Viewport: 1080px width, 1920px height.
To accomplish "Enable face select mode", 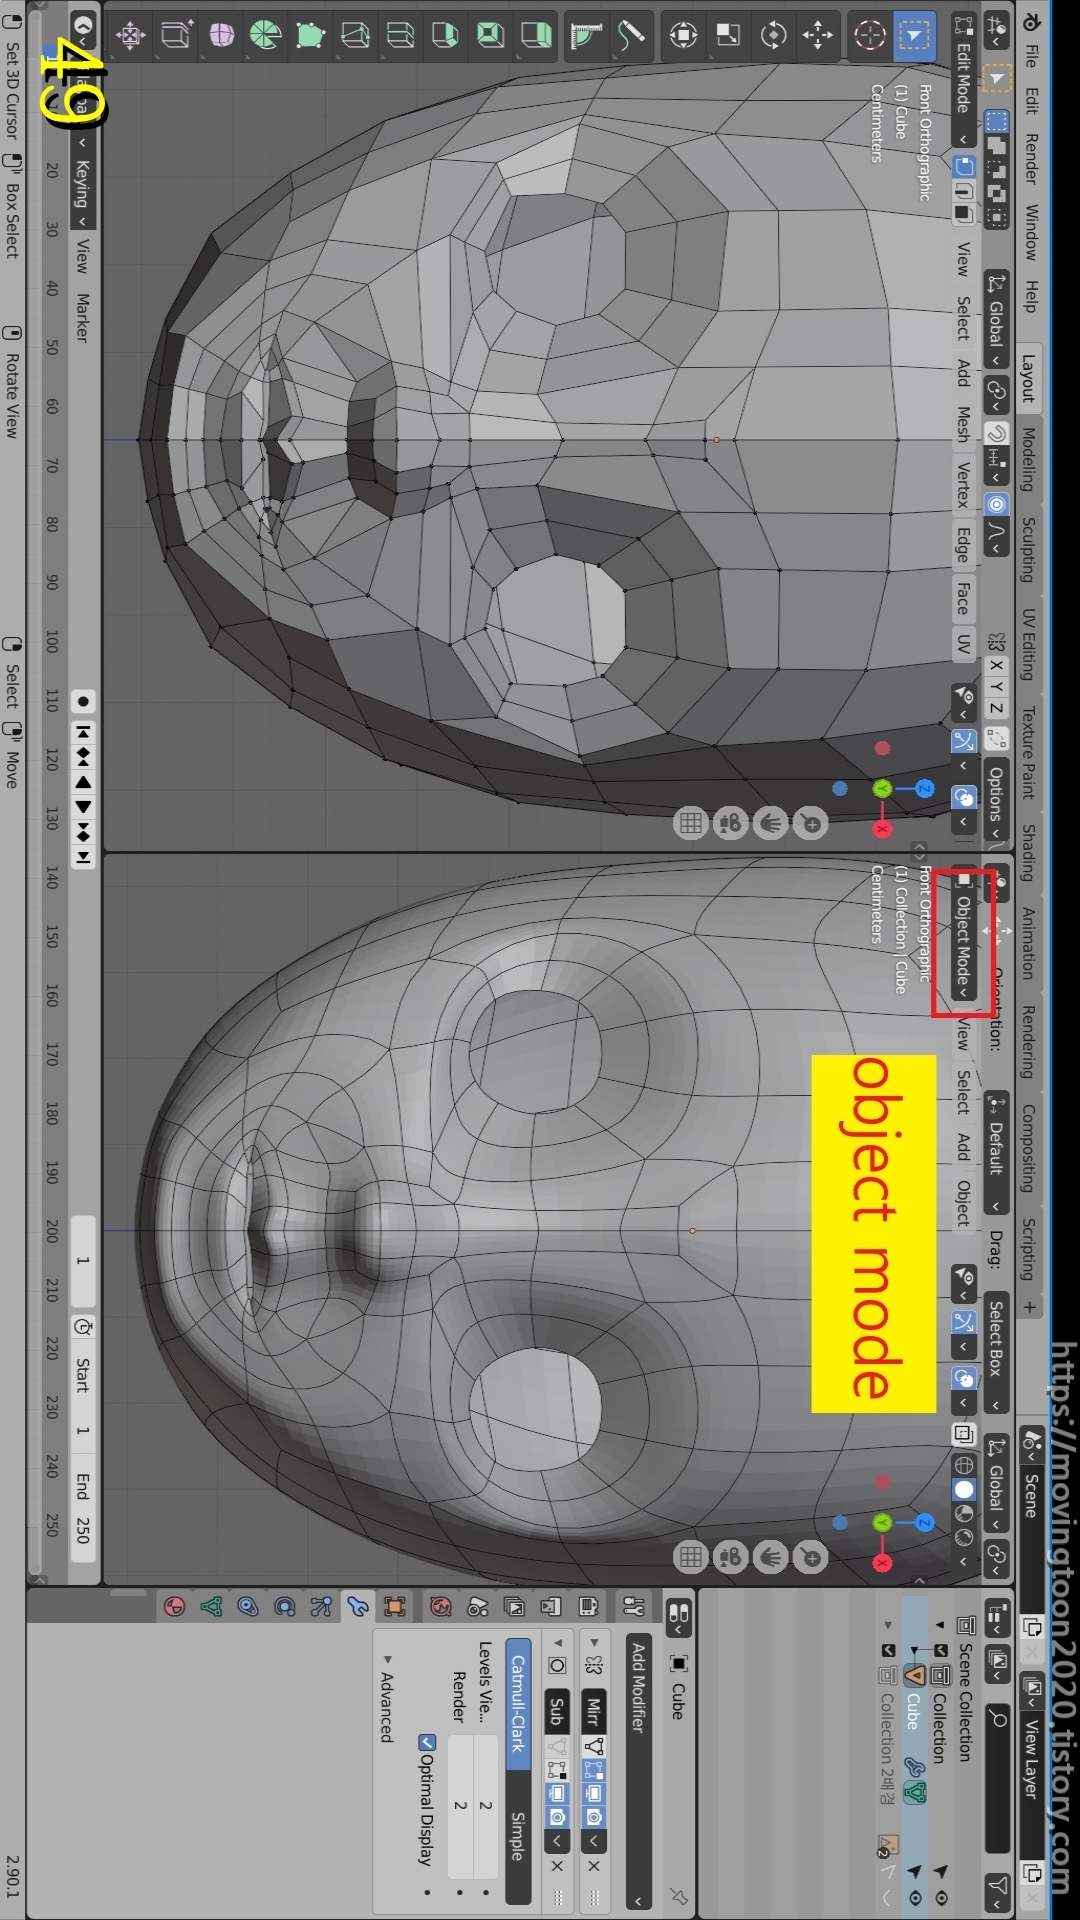I will (x=964, y=214).
